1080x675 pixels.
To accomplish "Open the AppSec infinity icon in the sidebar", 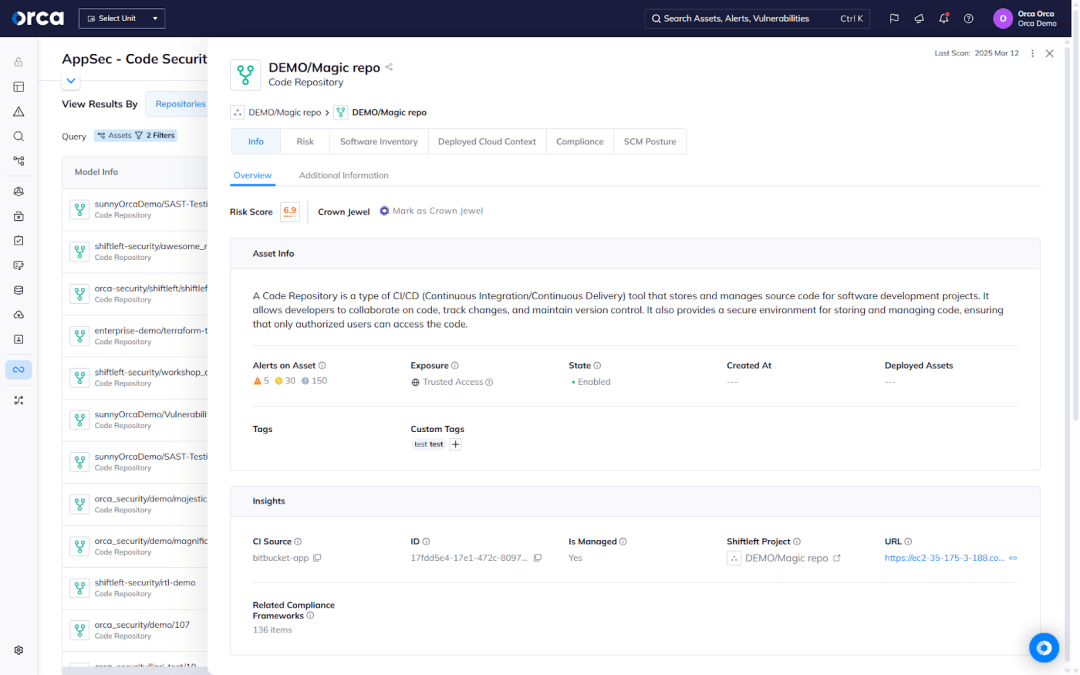I will [19, 370].
